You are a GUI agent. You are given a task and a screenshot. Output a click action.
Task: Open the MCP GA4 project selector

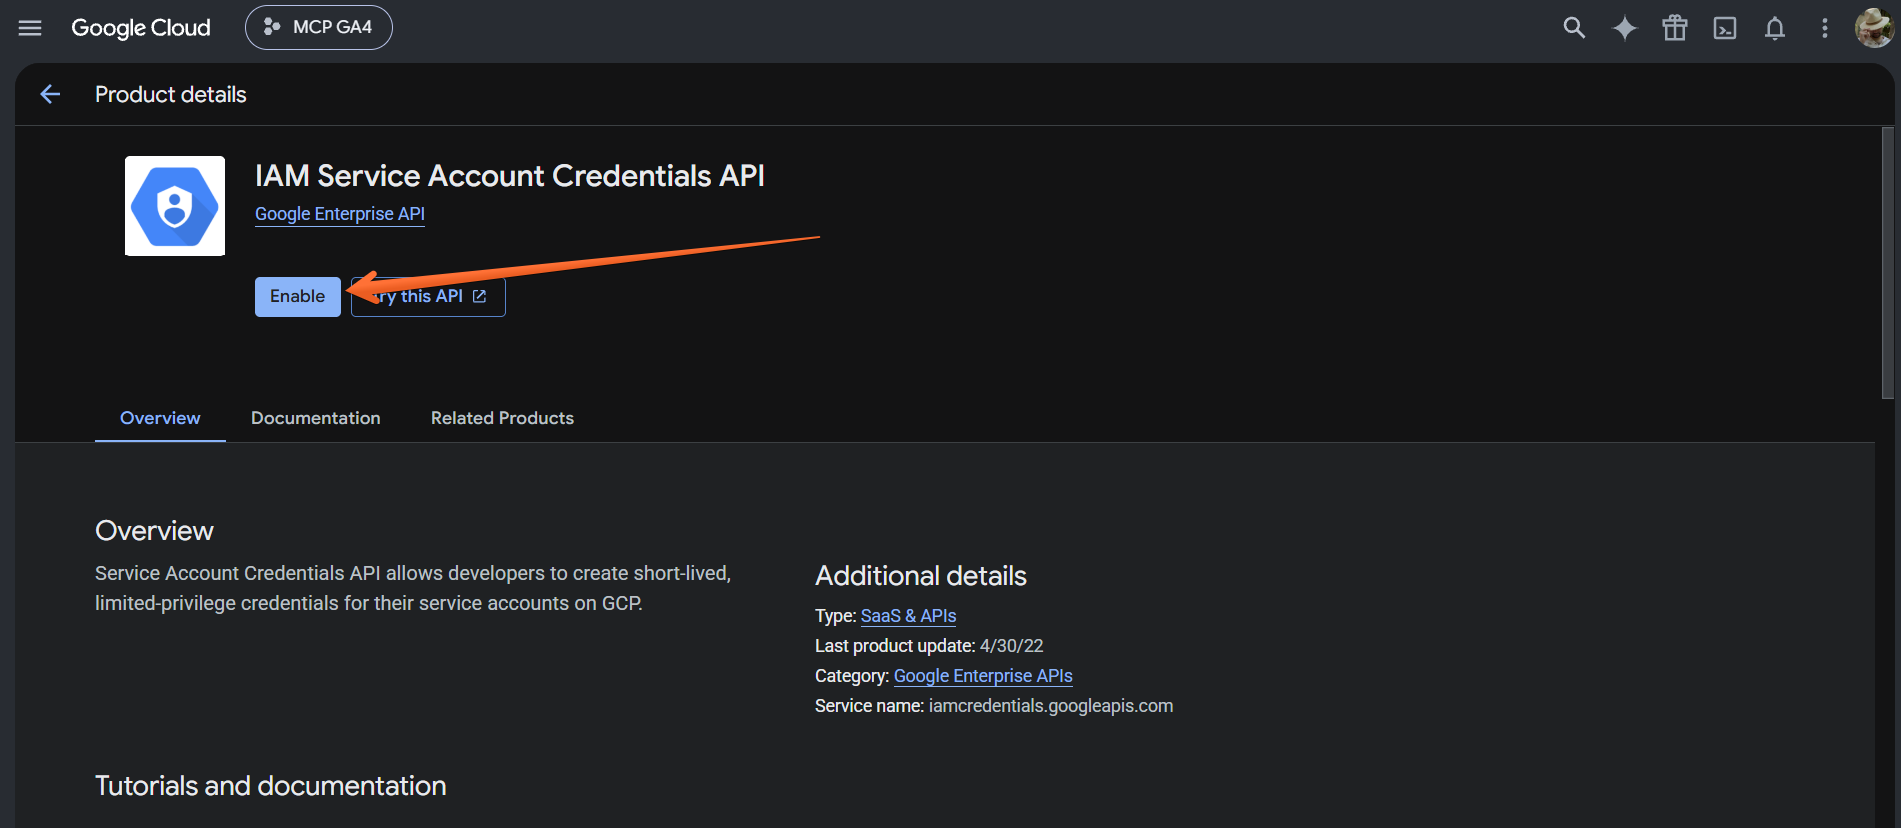coord(319,27)
